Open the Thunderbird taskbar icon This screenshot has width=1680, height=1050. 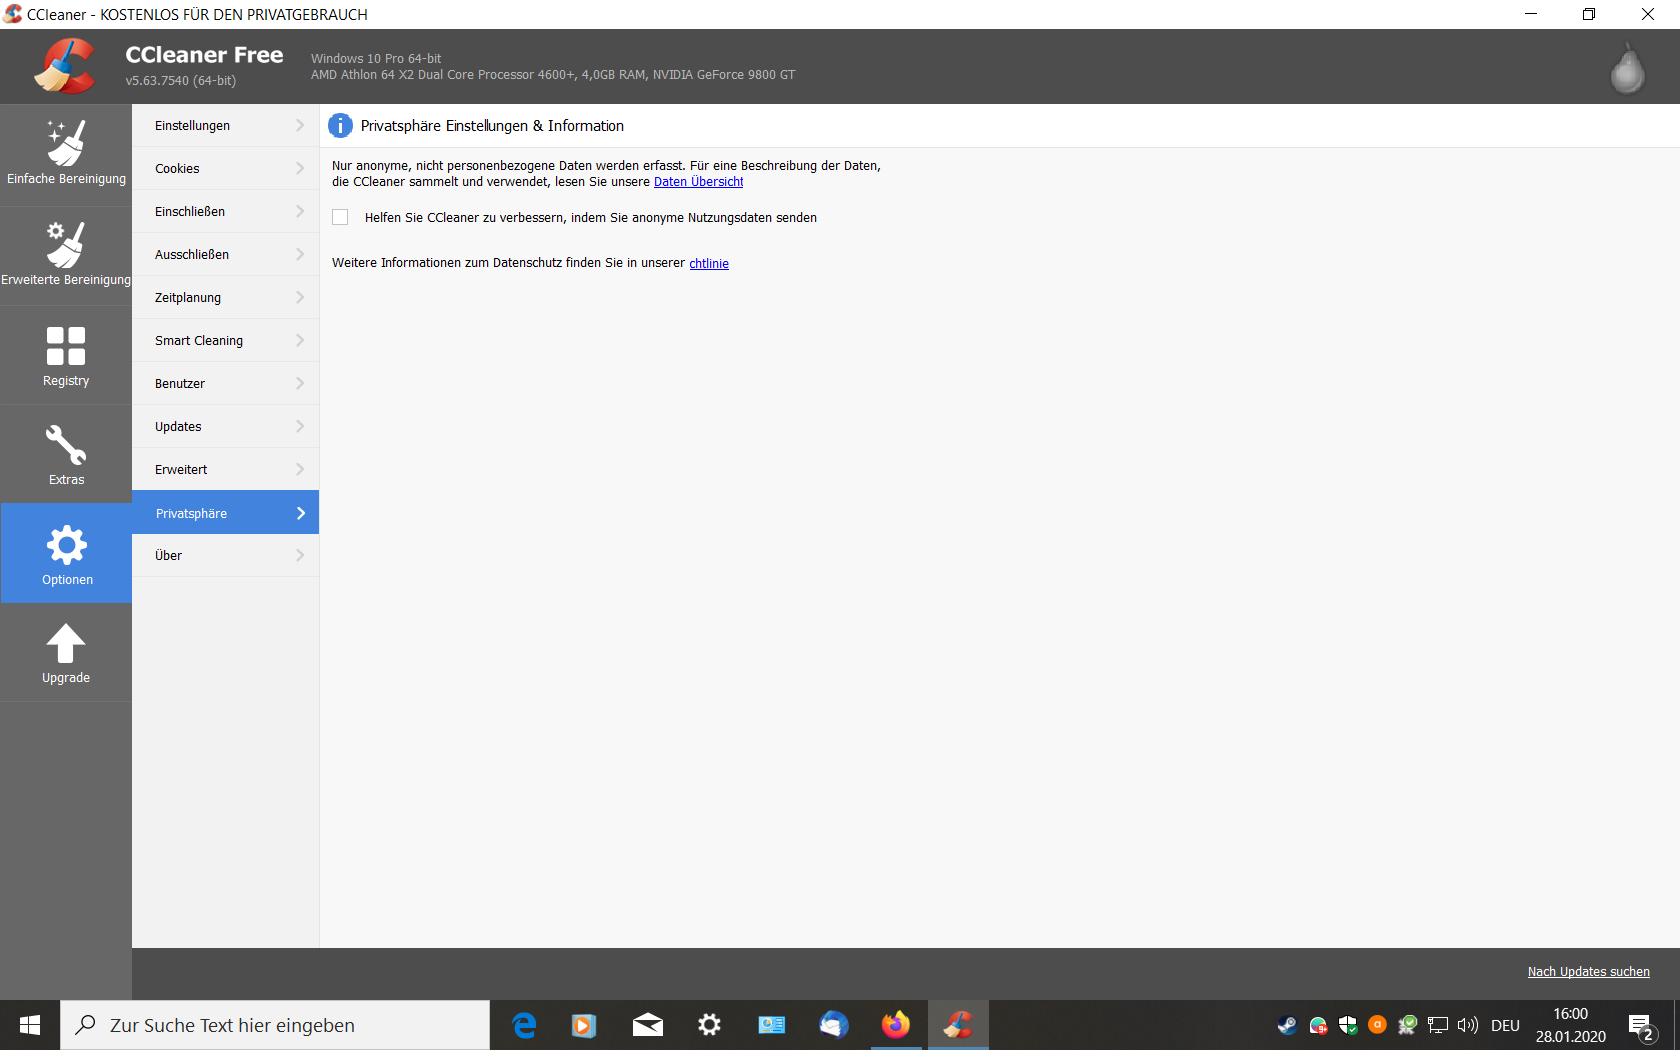[x=834, y=1025]
